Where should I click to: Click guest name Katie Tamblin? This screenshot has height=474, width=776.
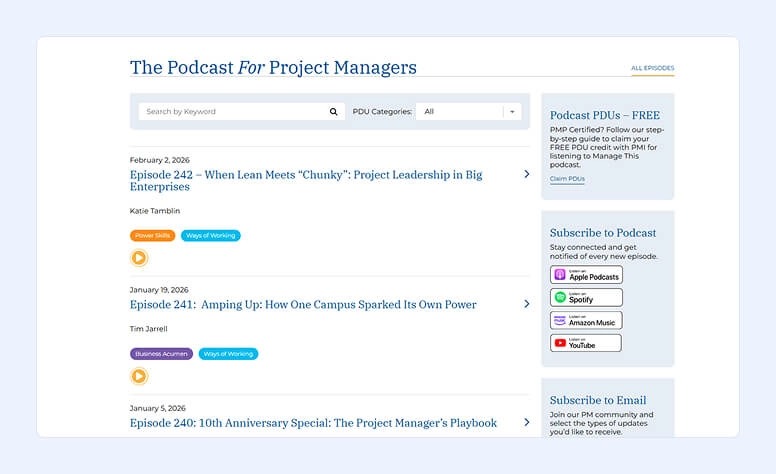point(155,211)
